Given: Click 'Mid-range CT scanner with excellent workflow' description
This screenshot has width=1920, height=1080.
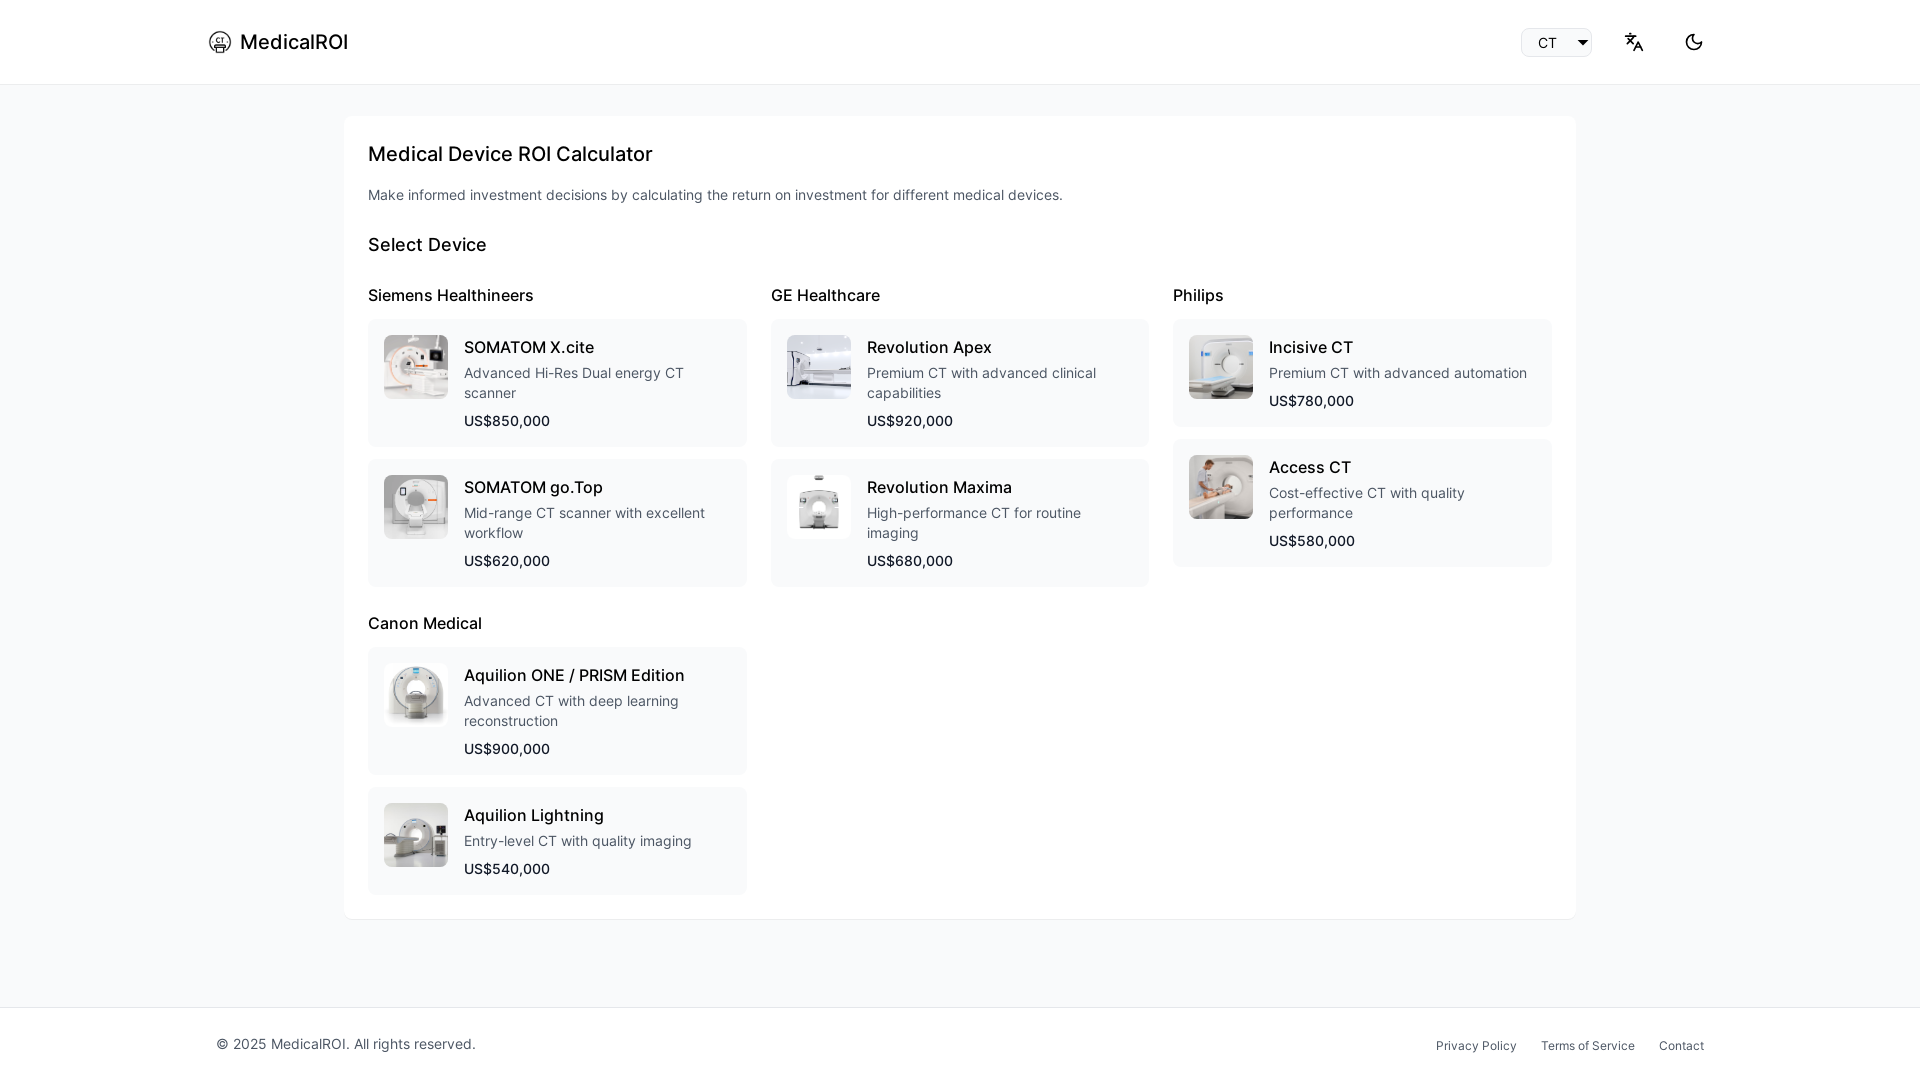Looking at the screenshot, I should point(584,523).
